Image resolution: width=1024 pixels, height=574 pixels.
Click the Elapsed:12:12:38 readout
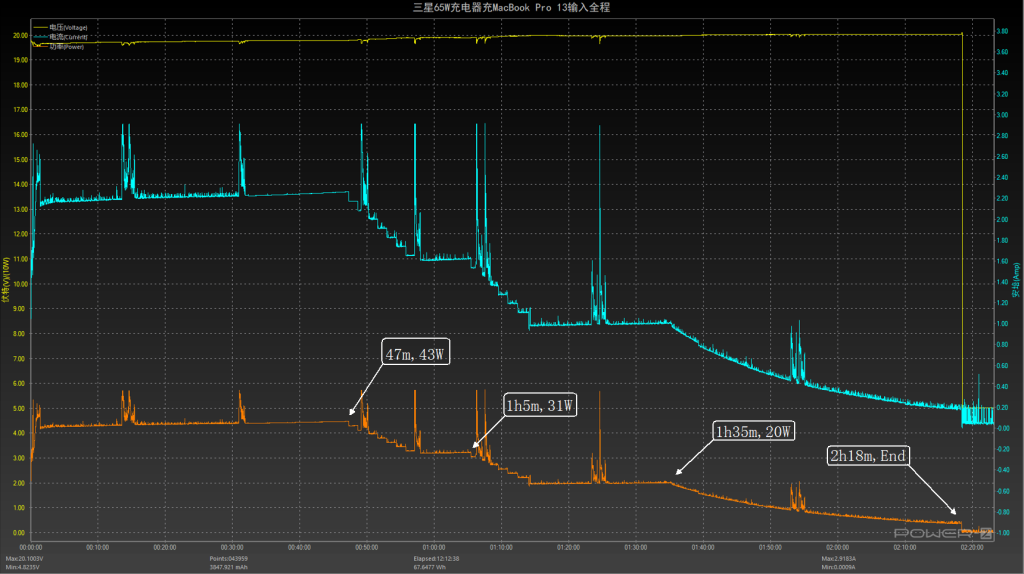tap(436, 559)
